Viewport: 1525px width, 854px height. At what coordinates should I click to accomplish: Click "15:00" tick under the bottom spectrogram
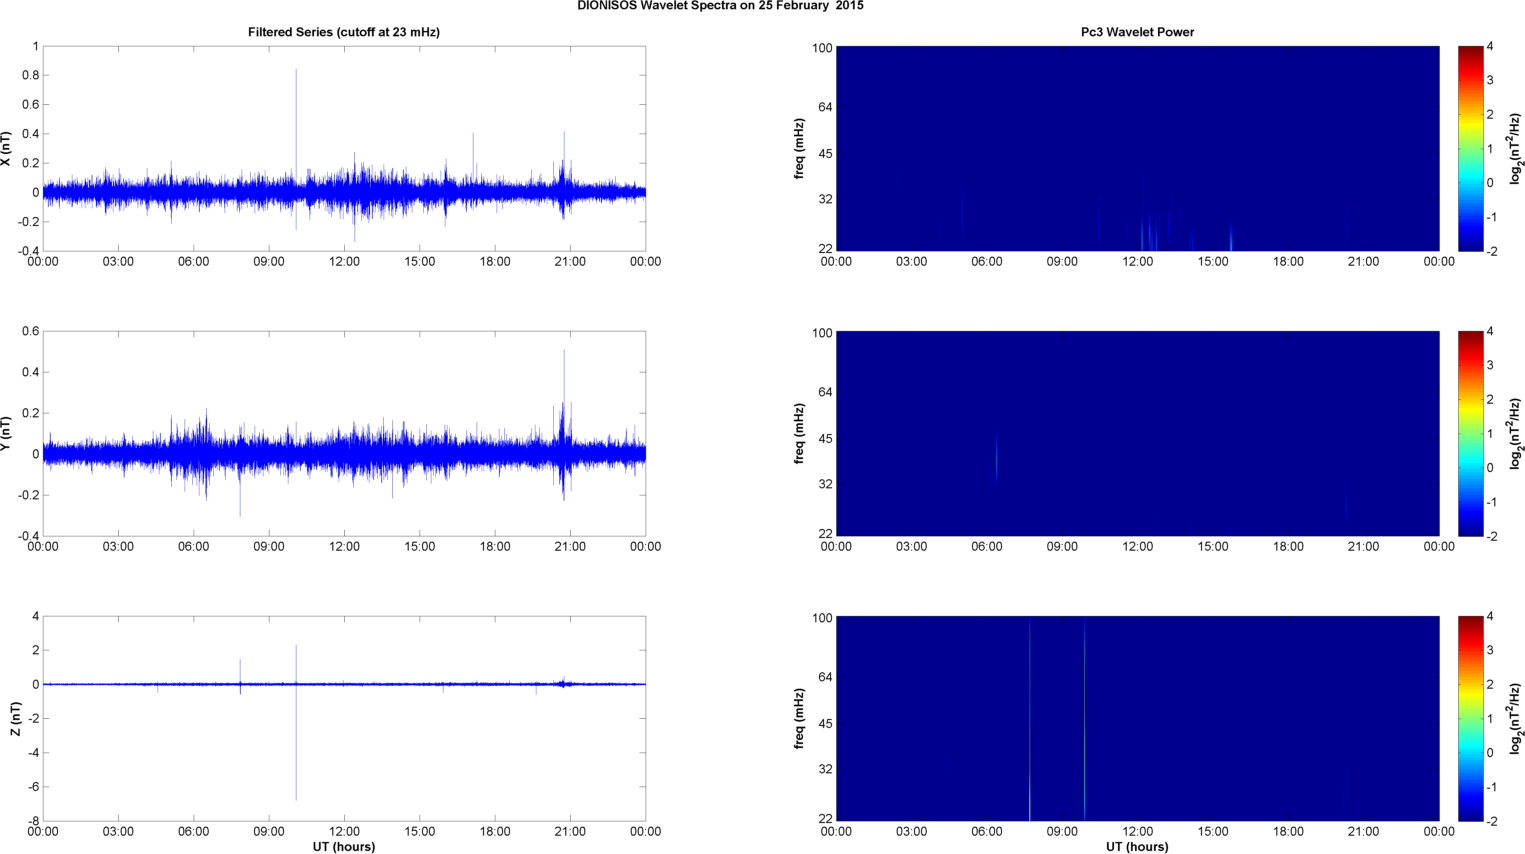click(x=1213, y=832)
